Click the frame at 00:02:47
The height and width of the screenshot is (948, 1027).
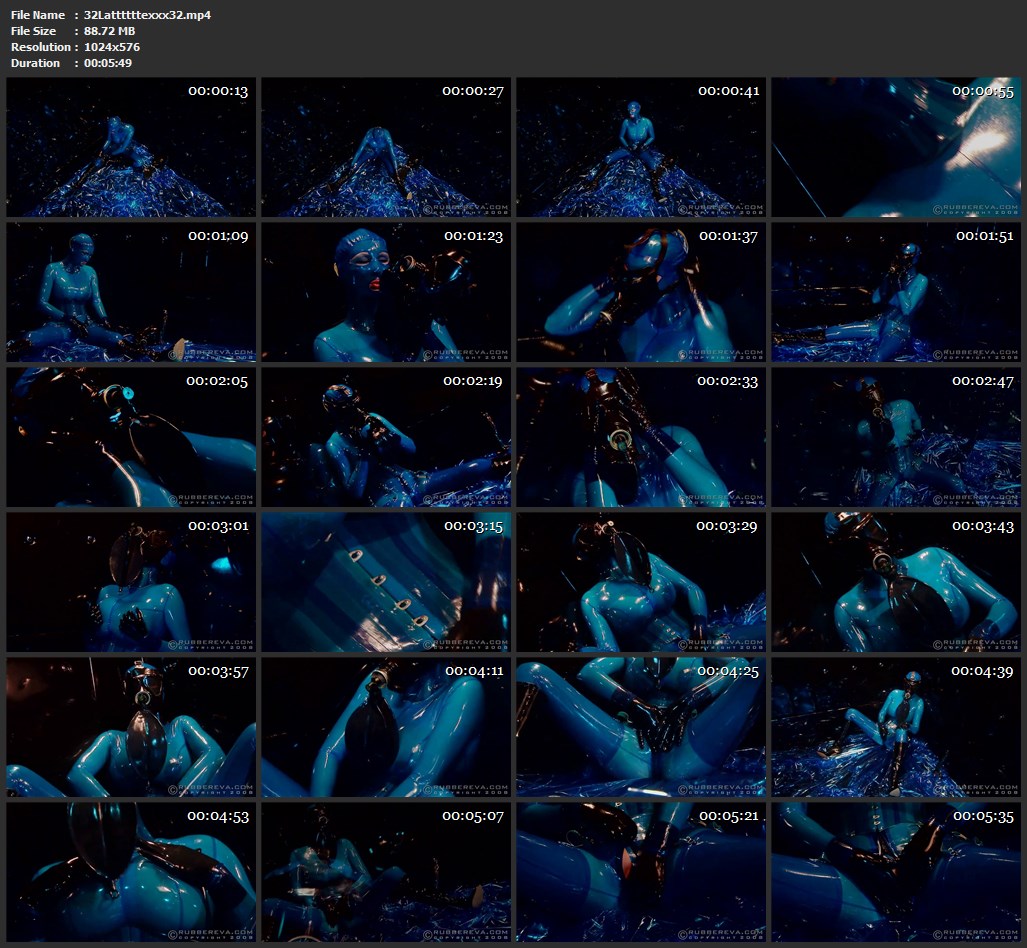[896, 437]
